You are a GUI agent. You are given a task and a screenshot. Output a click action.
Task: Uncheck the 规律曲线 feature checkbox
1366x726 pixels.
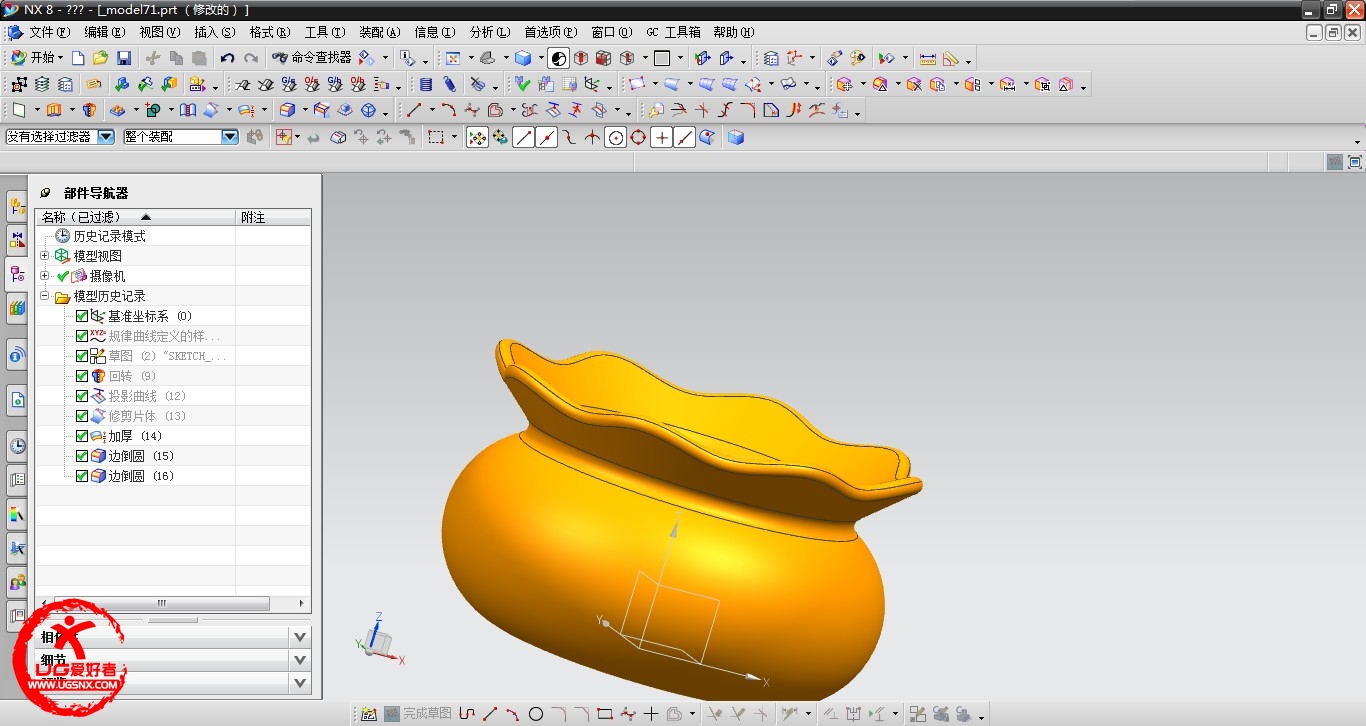tap(82, 336)
